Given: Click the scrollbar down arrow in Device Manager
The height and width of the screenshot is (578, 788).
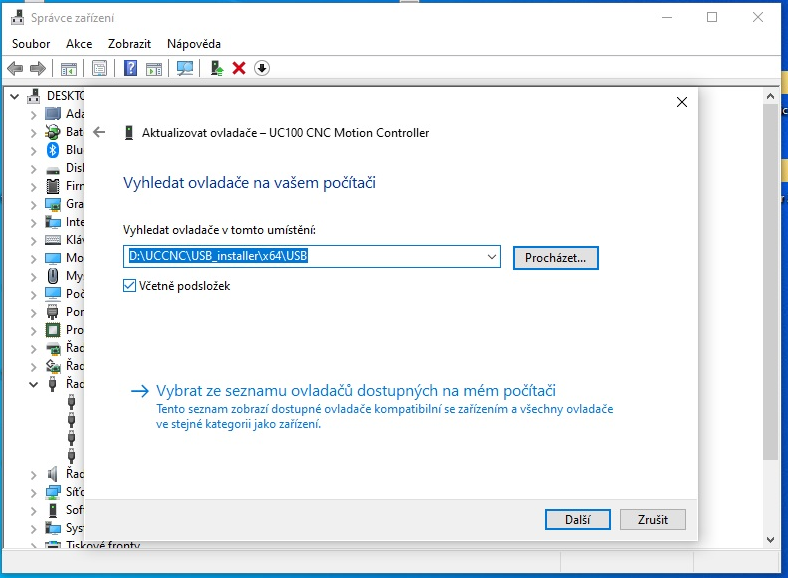Looking at the screenshot, I should click(x=770, y=540).
